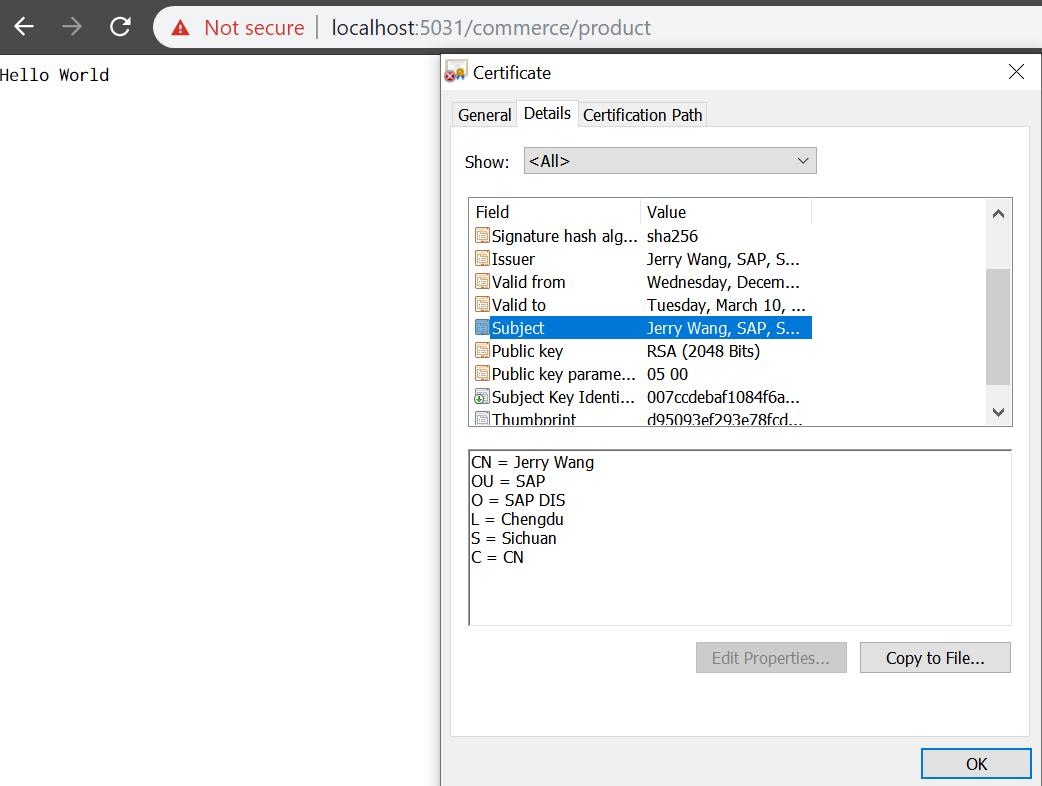Click the list's scroll down arrow
The image size is (1042, 786).
[998, 412]
